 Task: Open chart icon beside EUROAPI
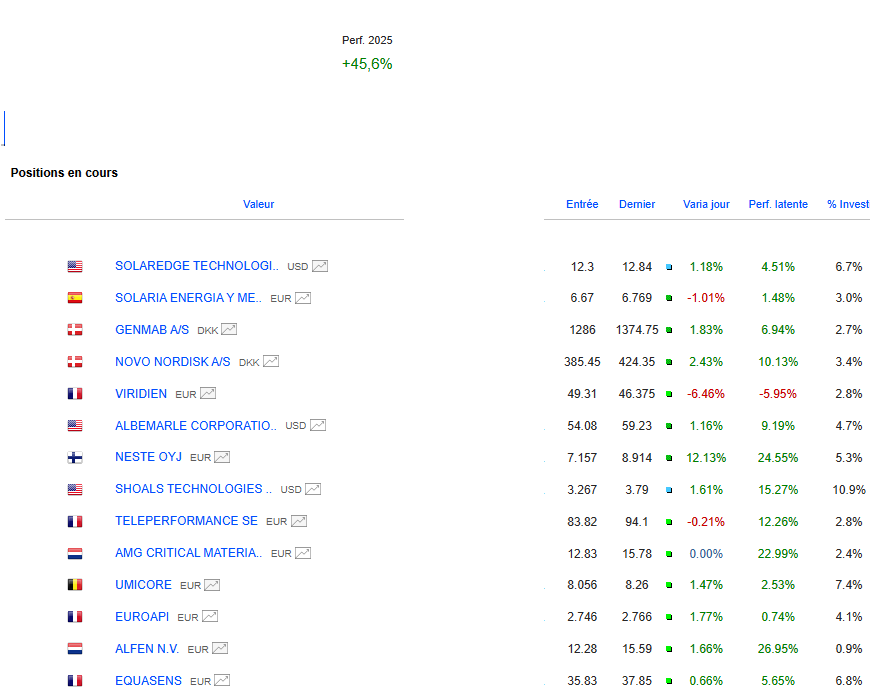tap(210, 617)
